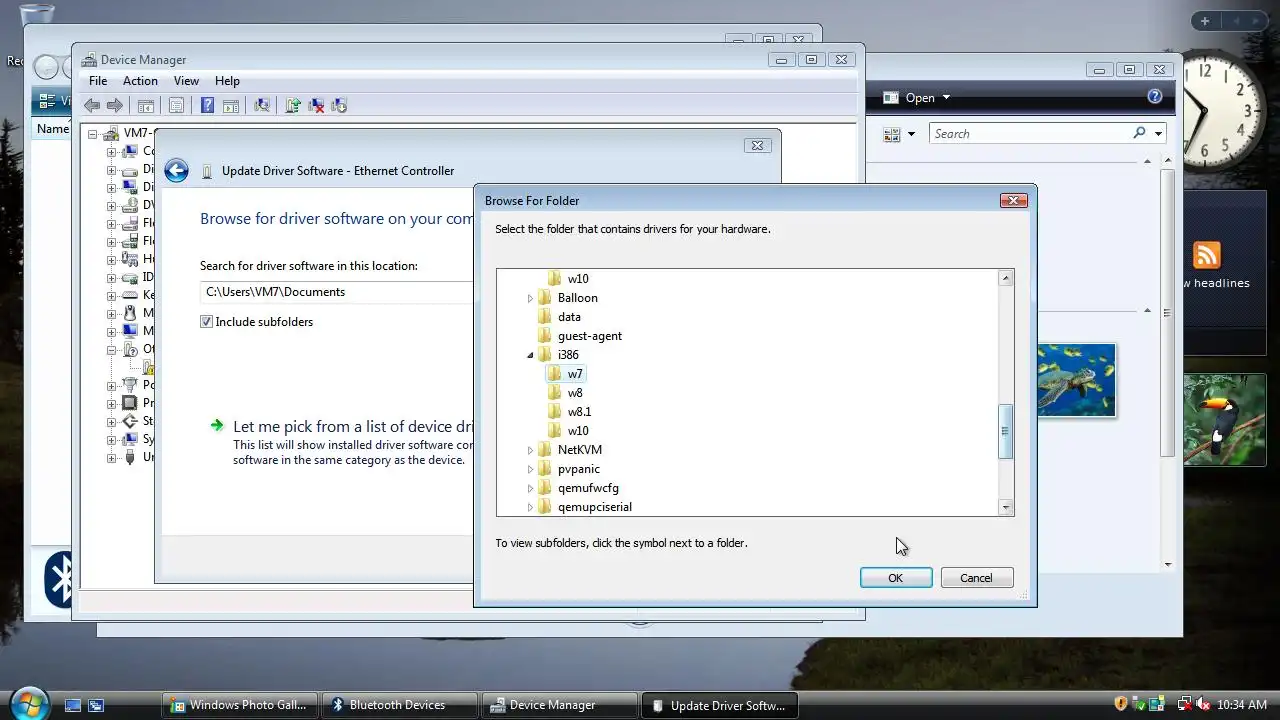Viewport: 1280px width, 720px height.
Task: Collapse the VM7 root node in Device Manager
Action: [92, 133]
